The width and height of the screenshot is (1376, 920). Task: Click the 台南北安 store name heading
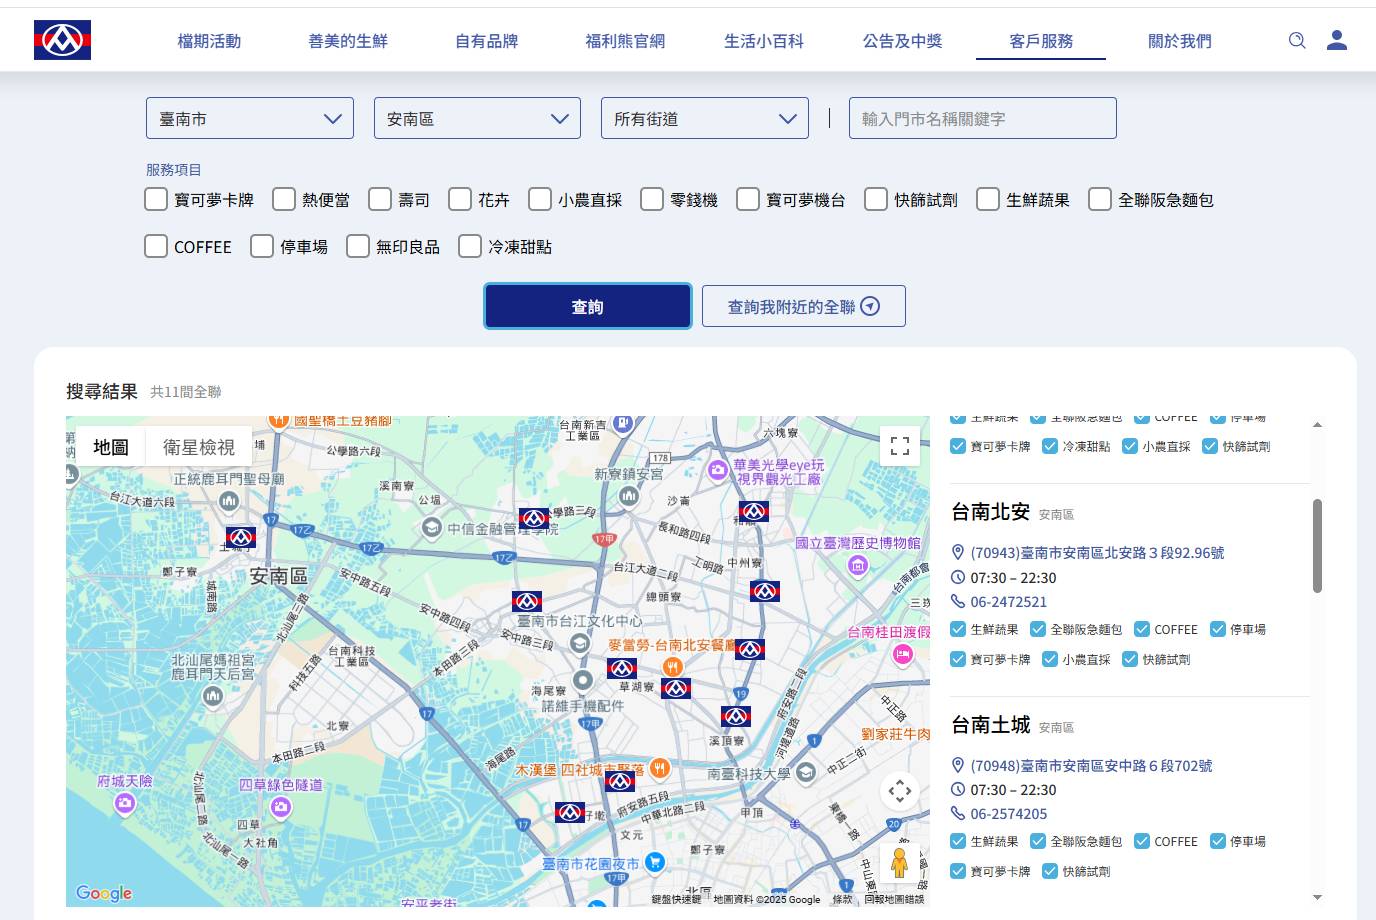990,511
